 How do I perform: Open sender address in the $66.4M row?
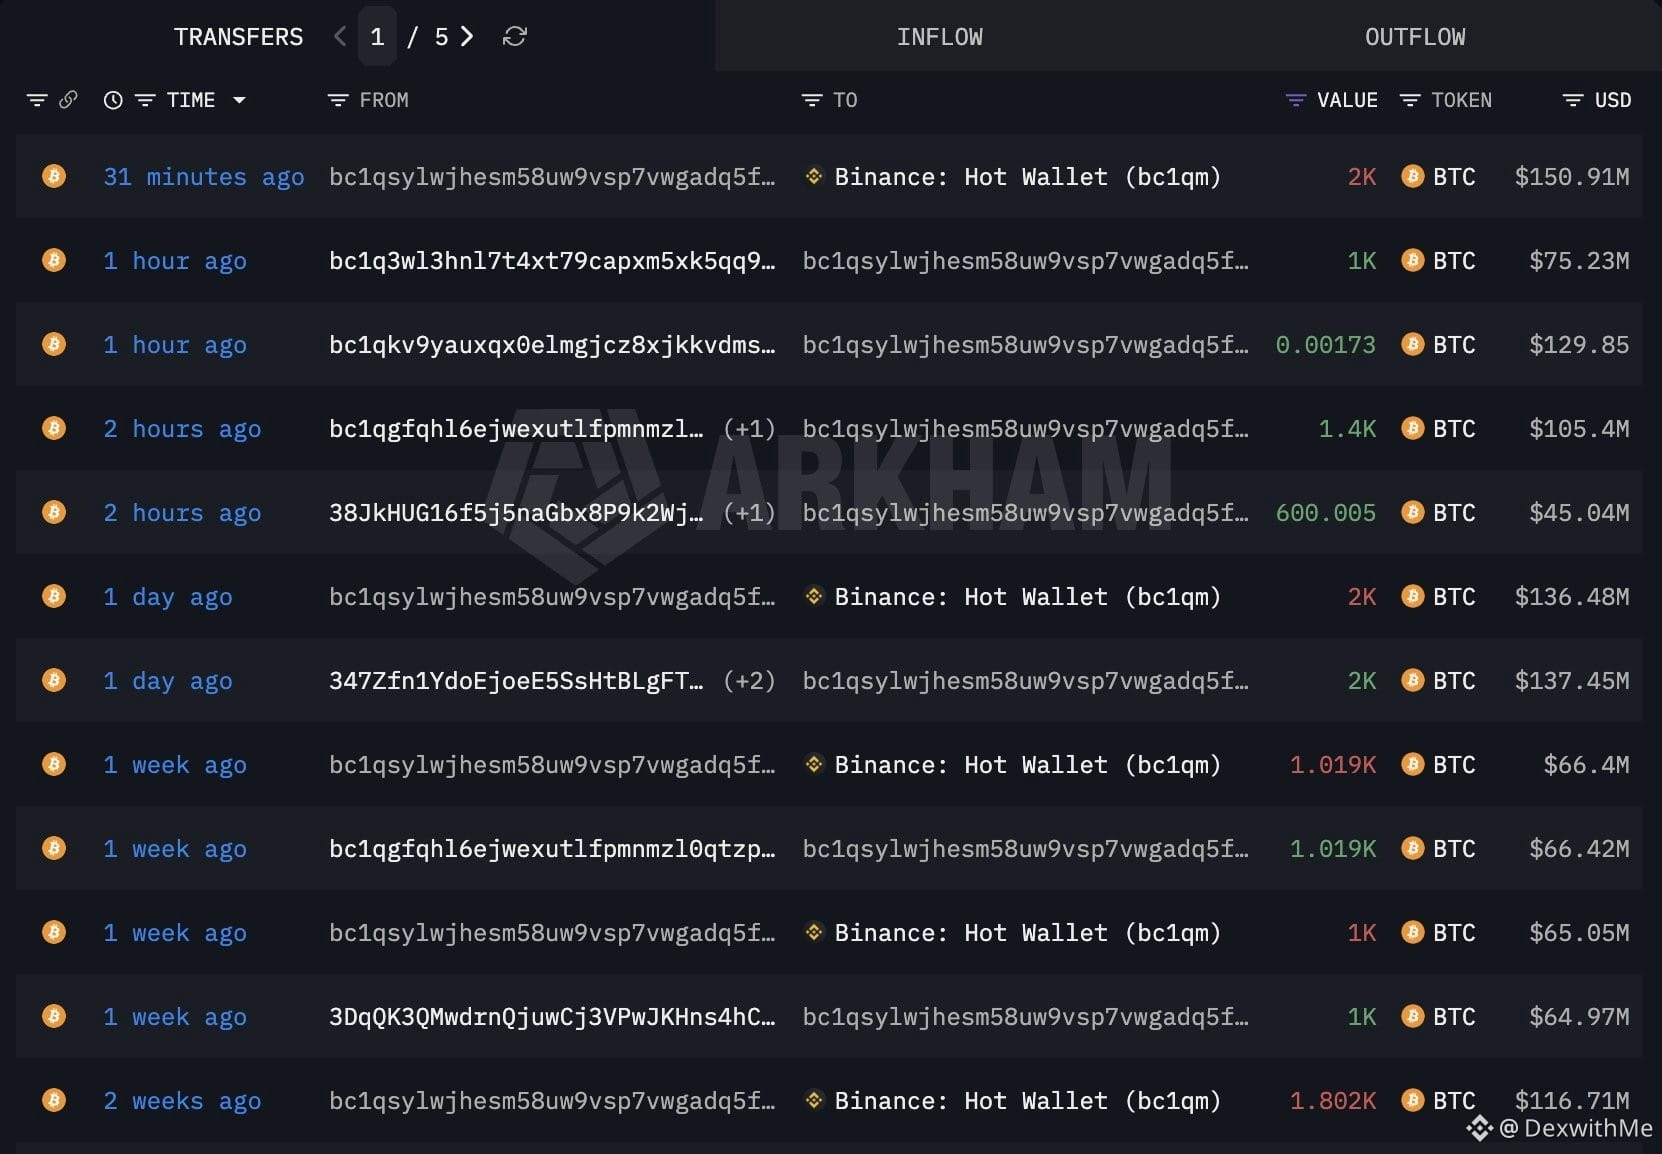coord(552,765)
